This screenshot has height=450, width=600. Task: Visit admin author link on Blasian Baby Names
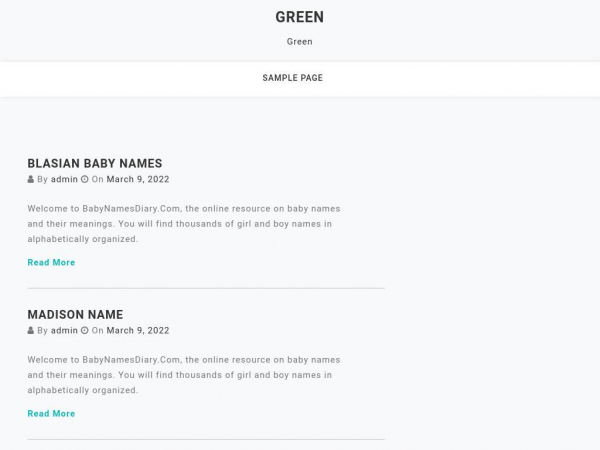[64, 180]
